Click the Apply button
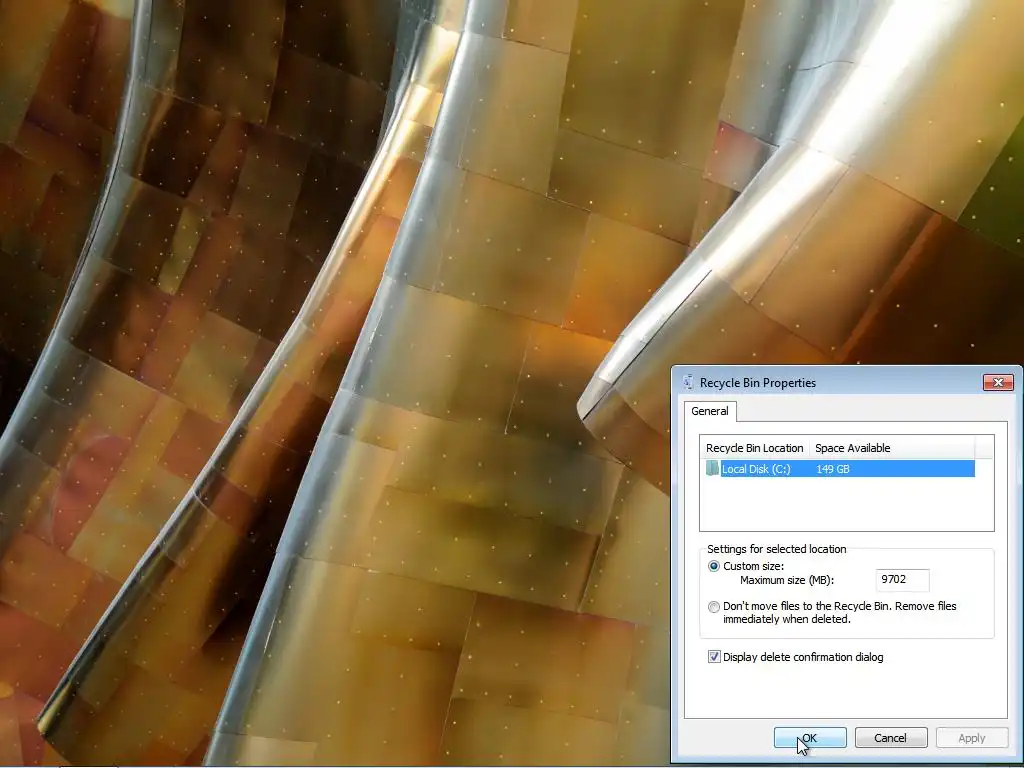 (x=972, y=738)
